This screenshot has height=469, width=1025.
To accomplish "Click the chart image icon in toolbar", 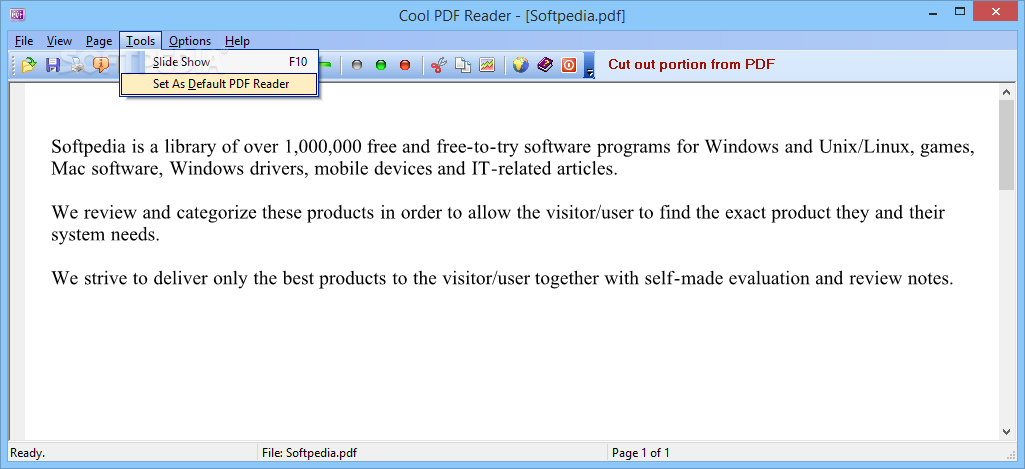I will (x=487, y=65).
